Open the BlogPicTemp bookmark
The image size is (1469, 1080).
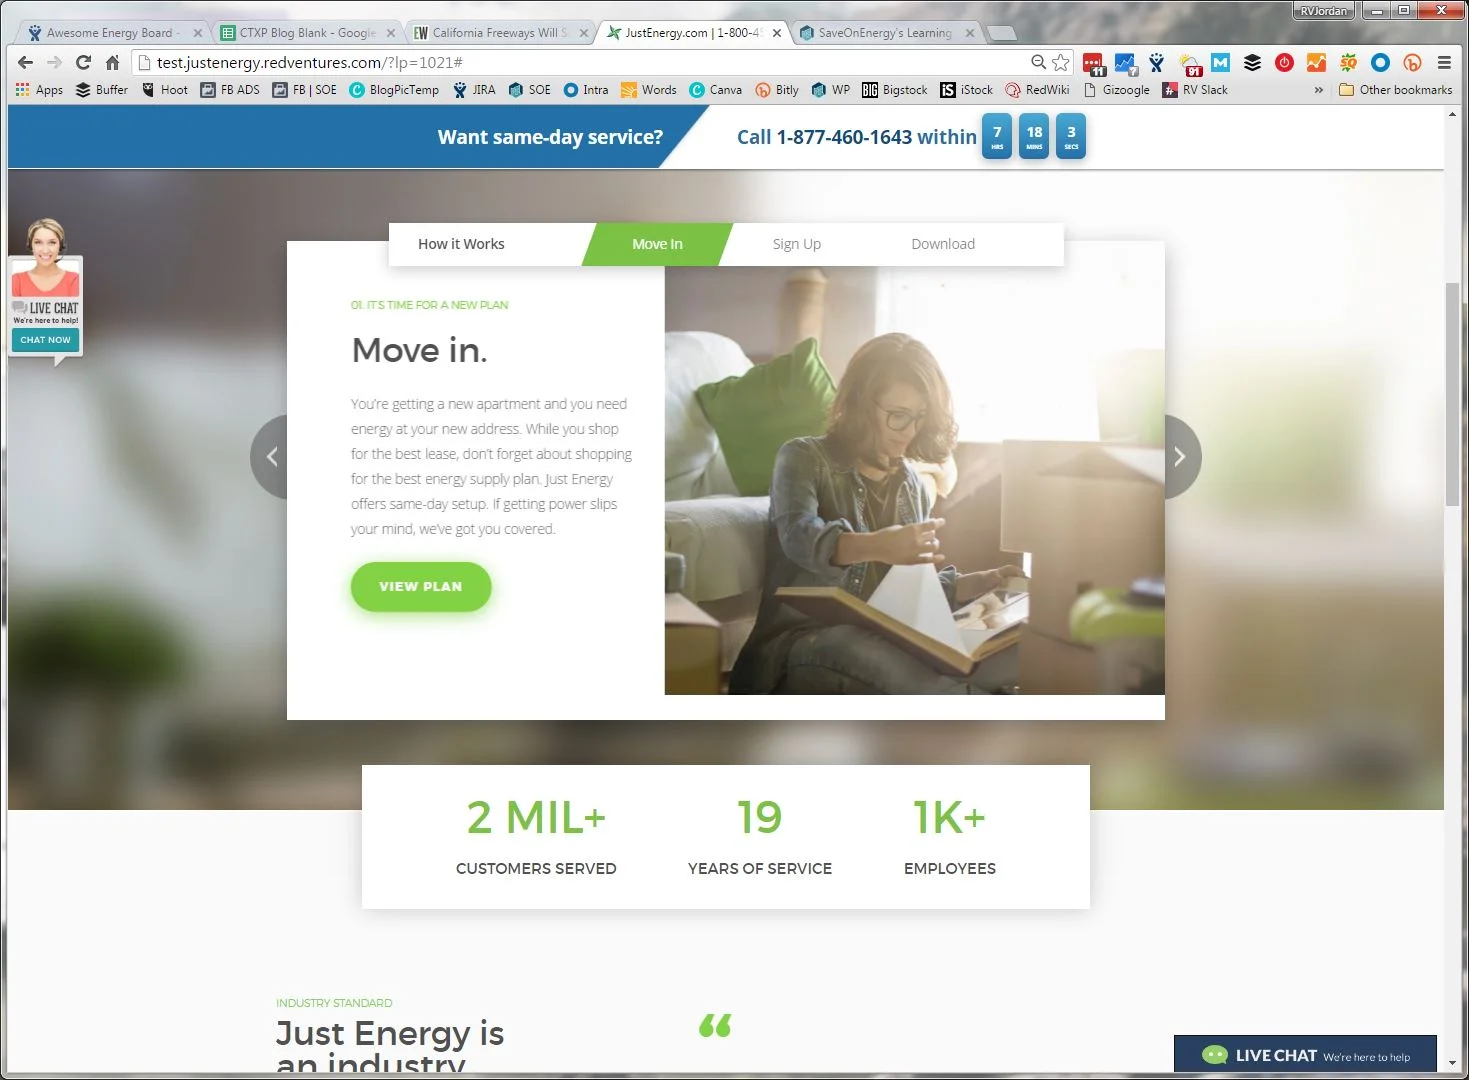(x=394, y=90)
